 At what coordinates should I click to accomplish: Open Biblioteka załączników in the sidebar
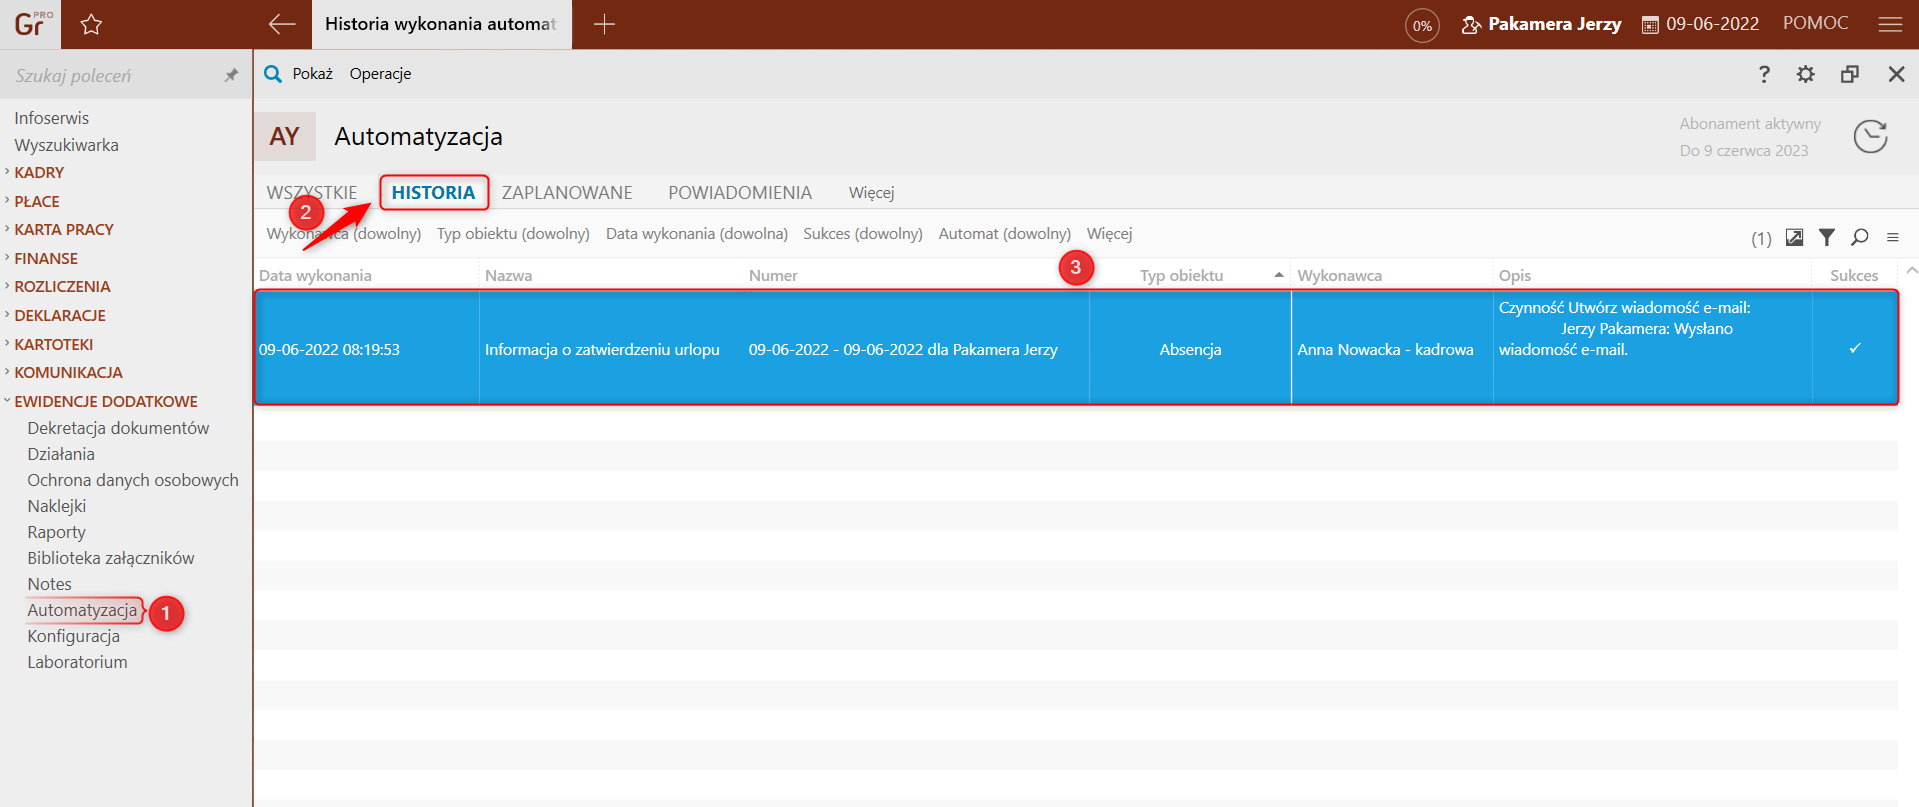pyautogui.click(x=111, y=558)
